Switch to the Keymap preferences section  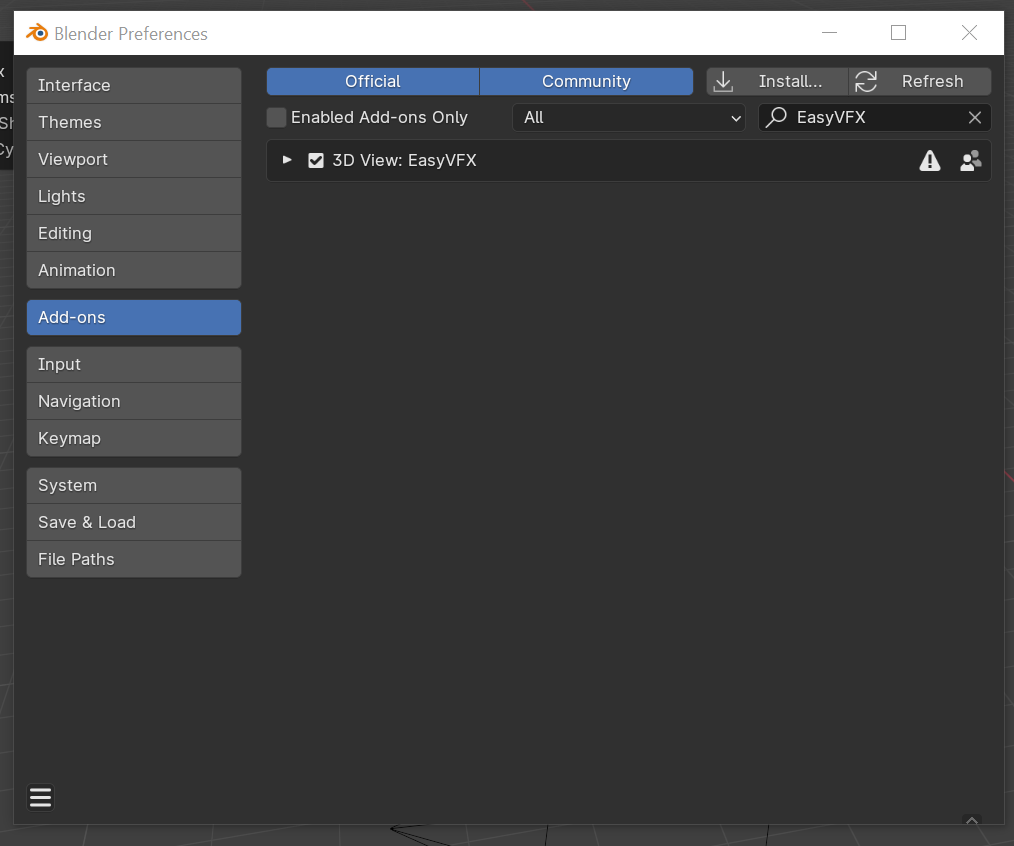coord(134,438)
